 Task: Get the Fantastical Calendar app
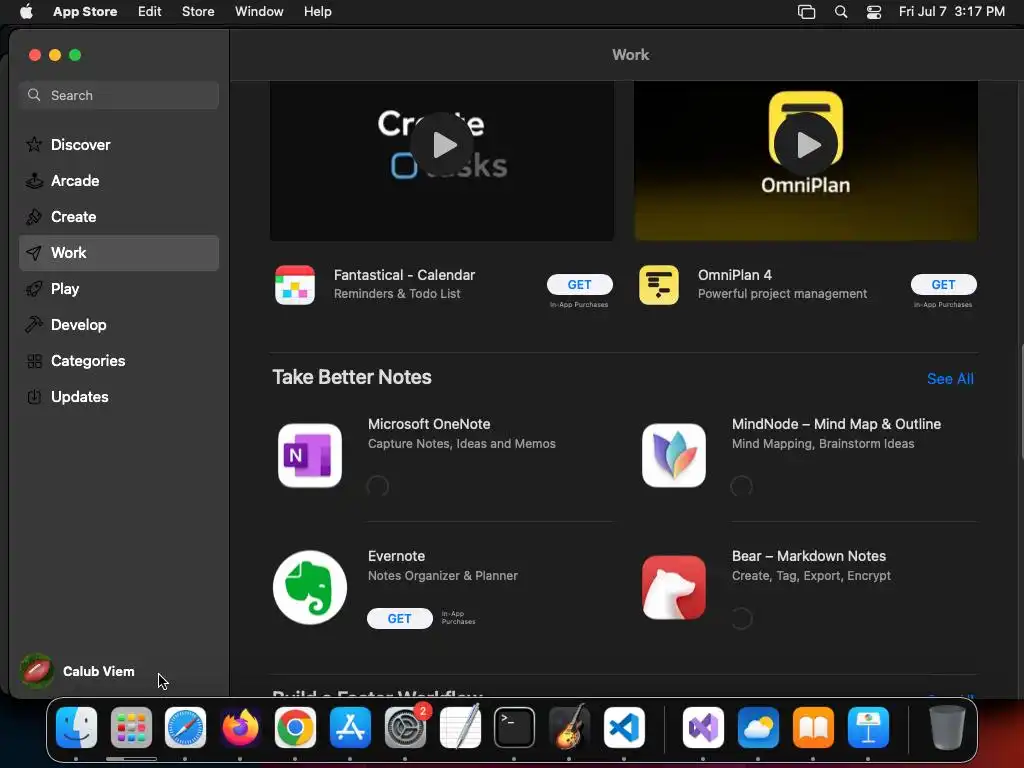coord(579,285)
